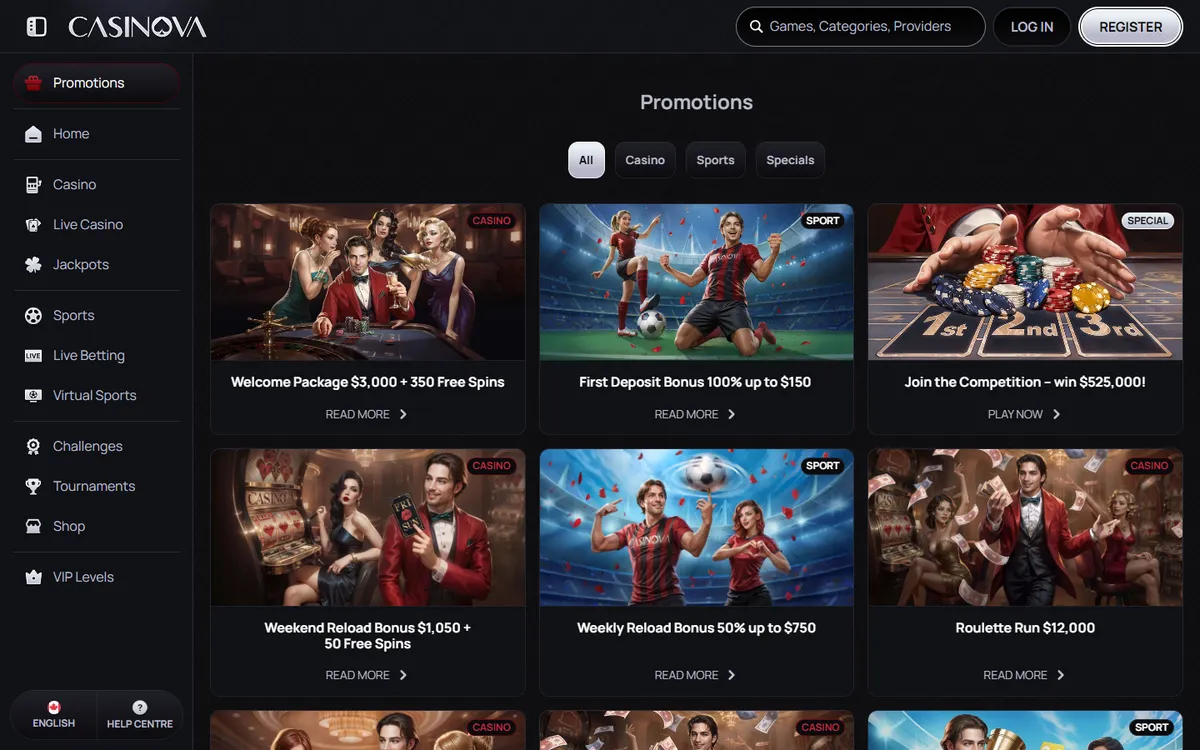Click the Tournaments trophy icon
This screenshot has width=1200, height=750.
pyautogui.click(x=34, y=487)
